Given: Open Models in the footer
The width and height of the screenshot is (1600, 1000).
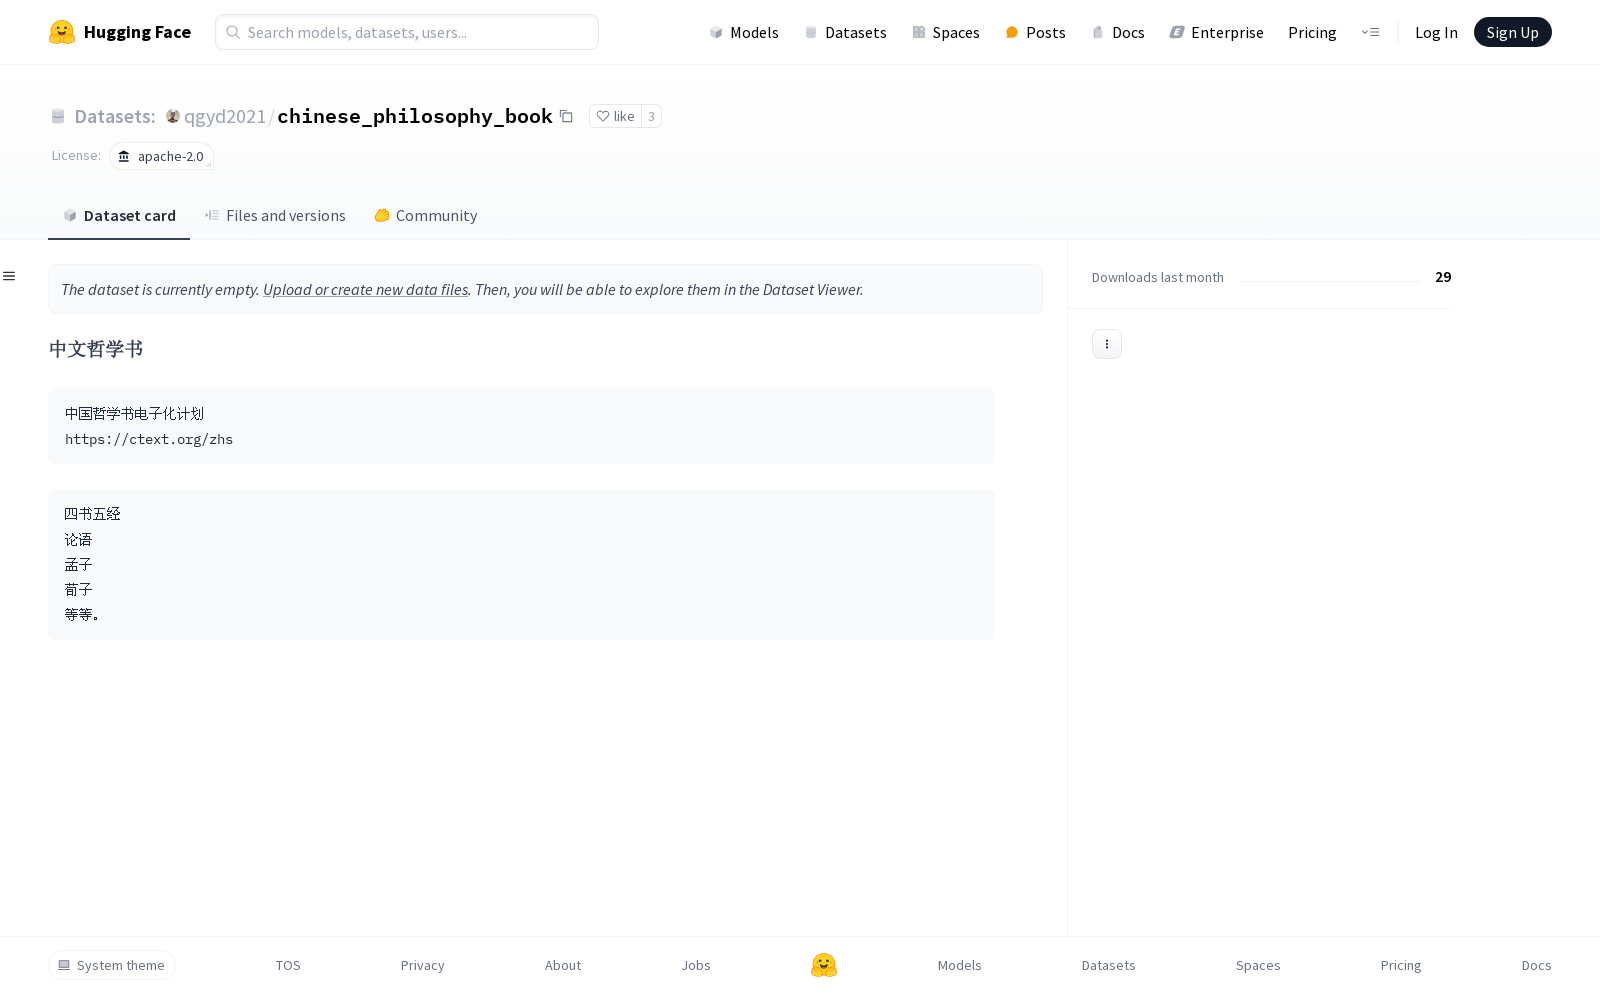Looking at the screenshot, I should pyautogui.click(x=960, y=965).
